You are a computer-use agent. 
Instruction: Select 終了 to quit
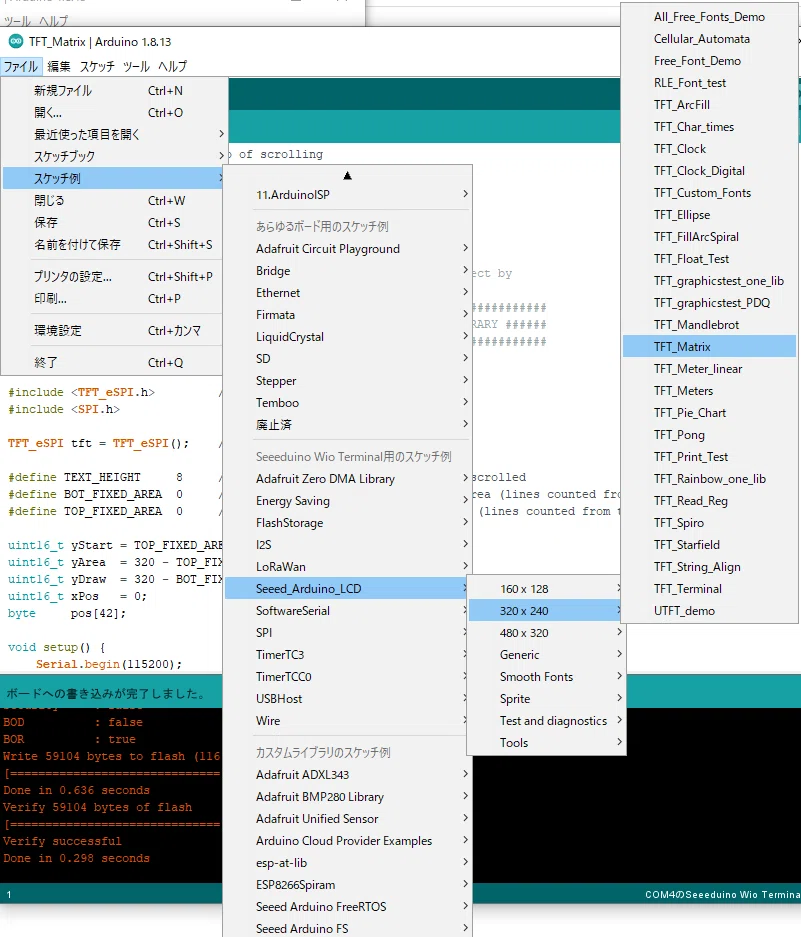coord(112,363)
